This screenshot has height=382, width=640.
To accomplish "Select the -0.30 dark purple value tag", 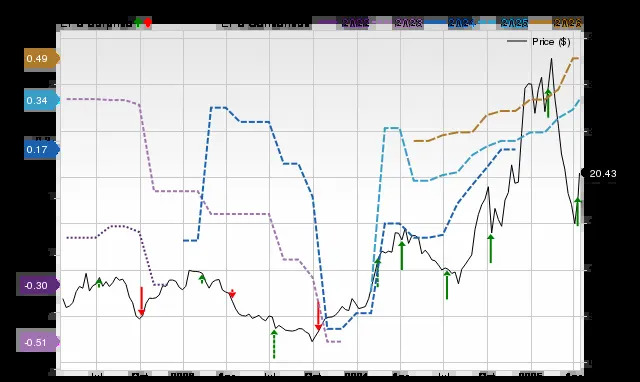I will click(38, 285).
